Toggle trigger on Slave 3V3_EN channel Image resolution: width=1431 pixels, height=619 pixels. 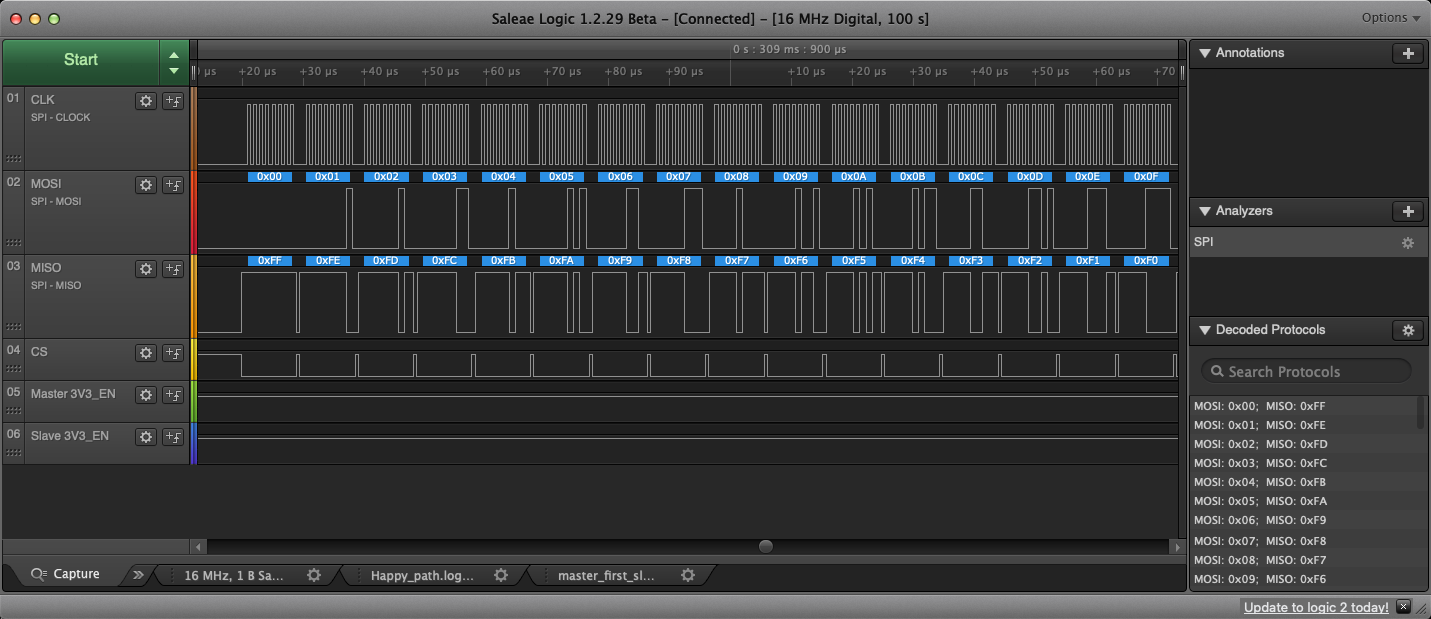[172, 436]
